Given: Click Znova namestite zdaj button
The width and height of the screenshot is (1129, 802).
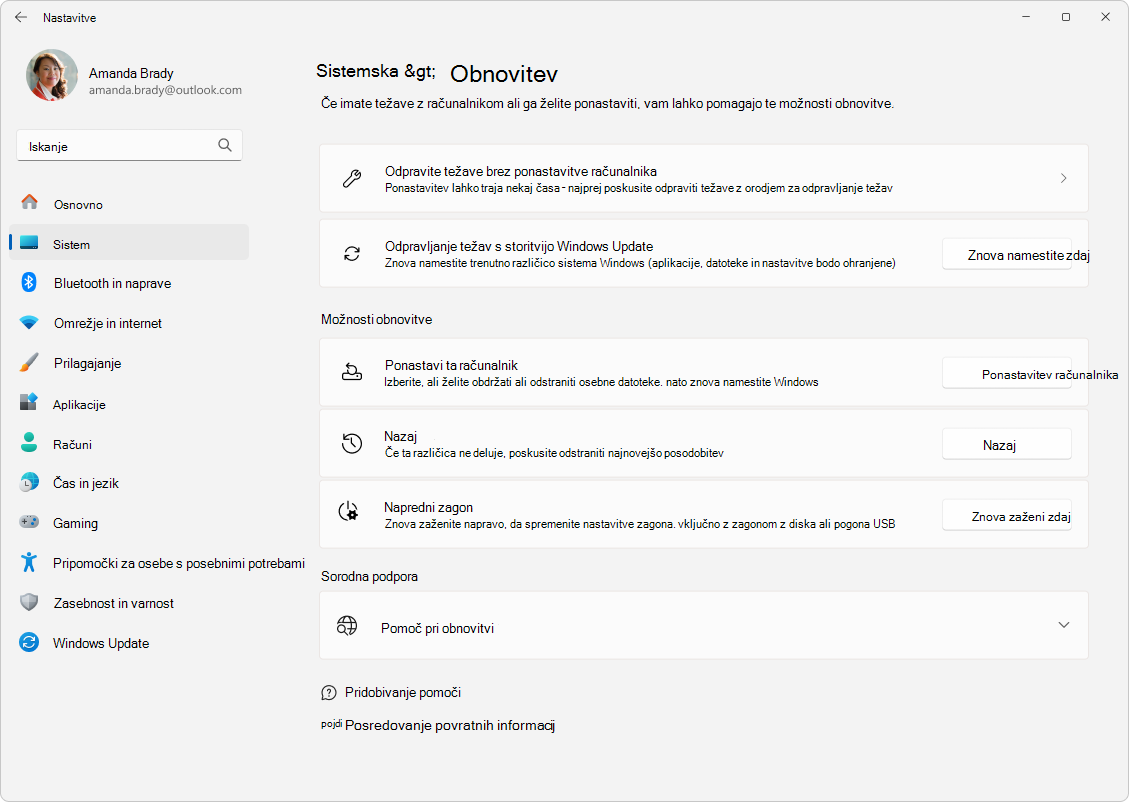Looking at the screenshot, I should (1007, 255).
